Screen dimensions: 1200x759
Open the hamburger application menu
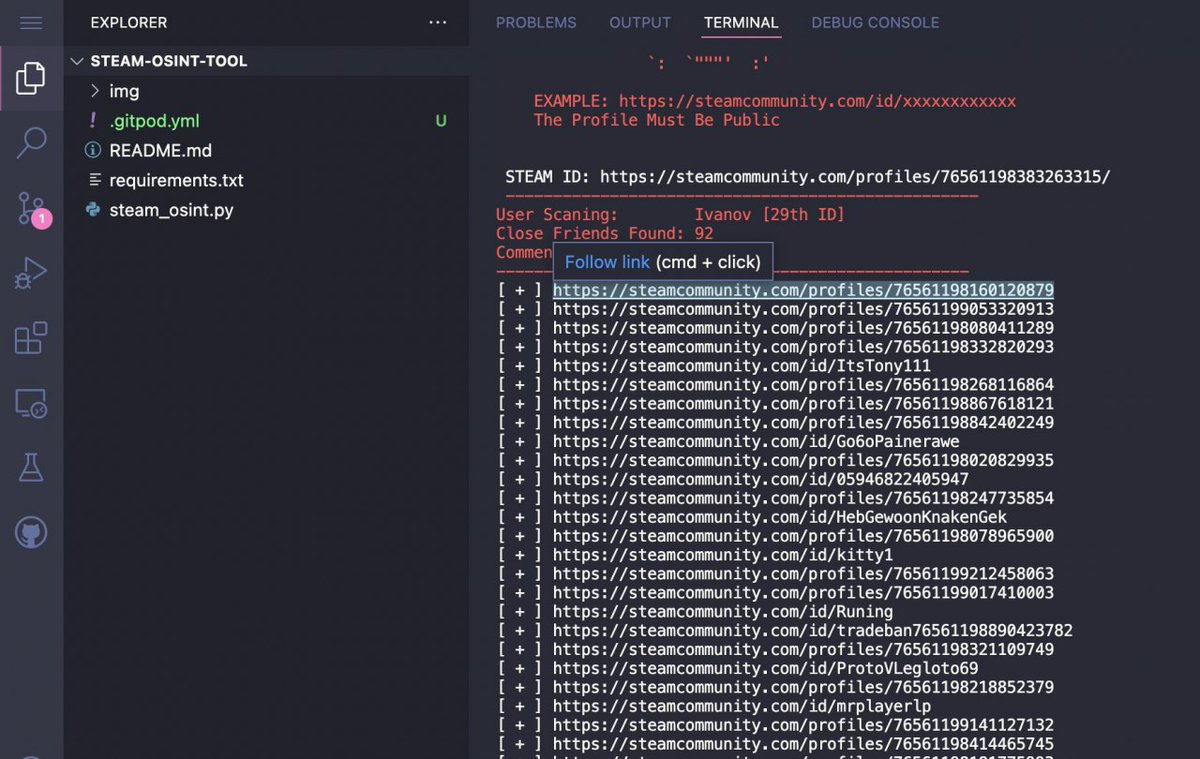(31, 22)
